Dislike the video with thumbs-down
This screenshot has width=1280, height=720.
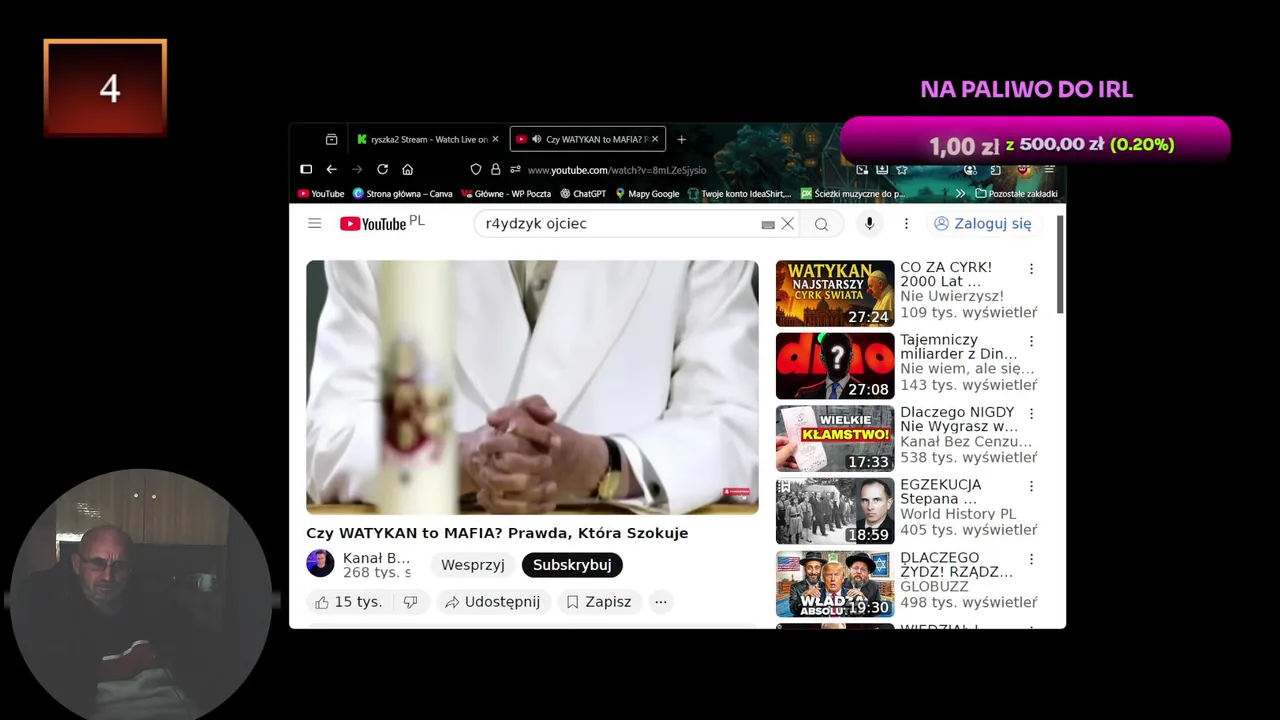coord(410,601)
